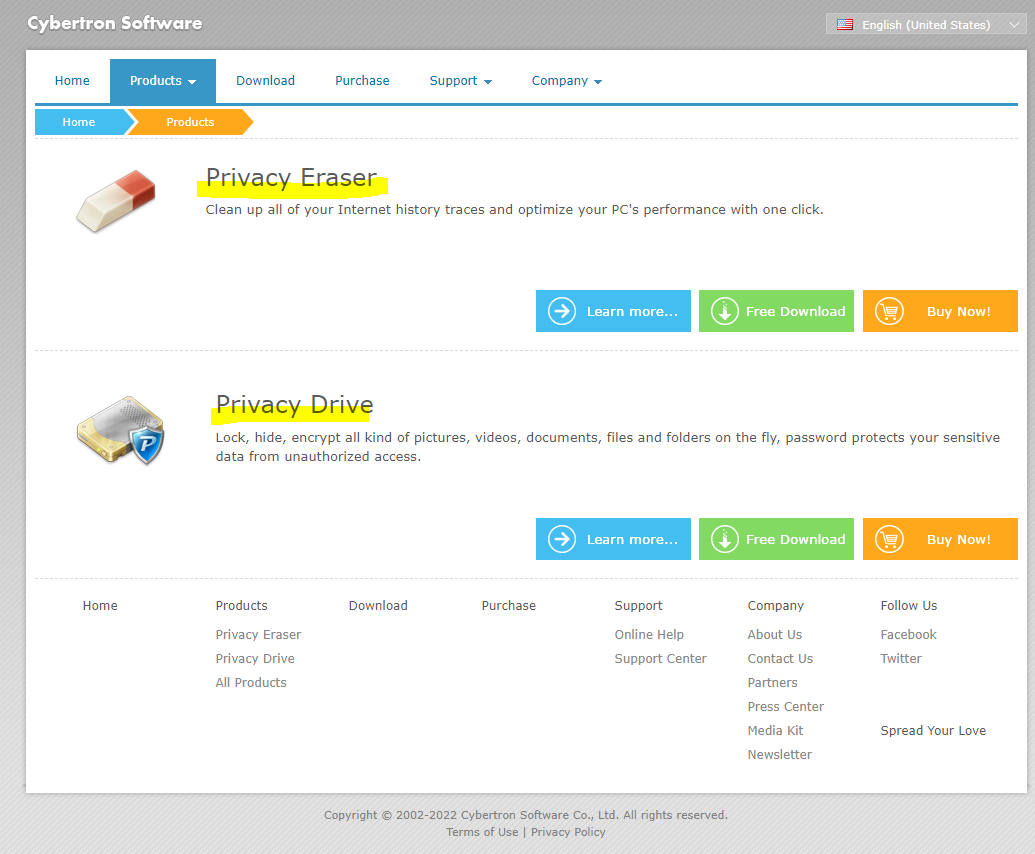Click footer Home link
This screenshot has width=1035, height=854.
coord(100,605)
